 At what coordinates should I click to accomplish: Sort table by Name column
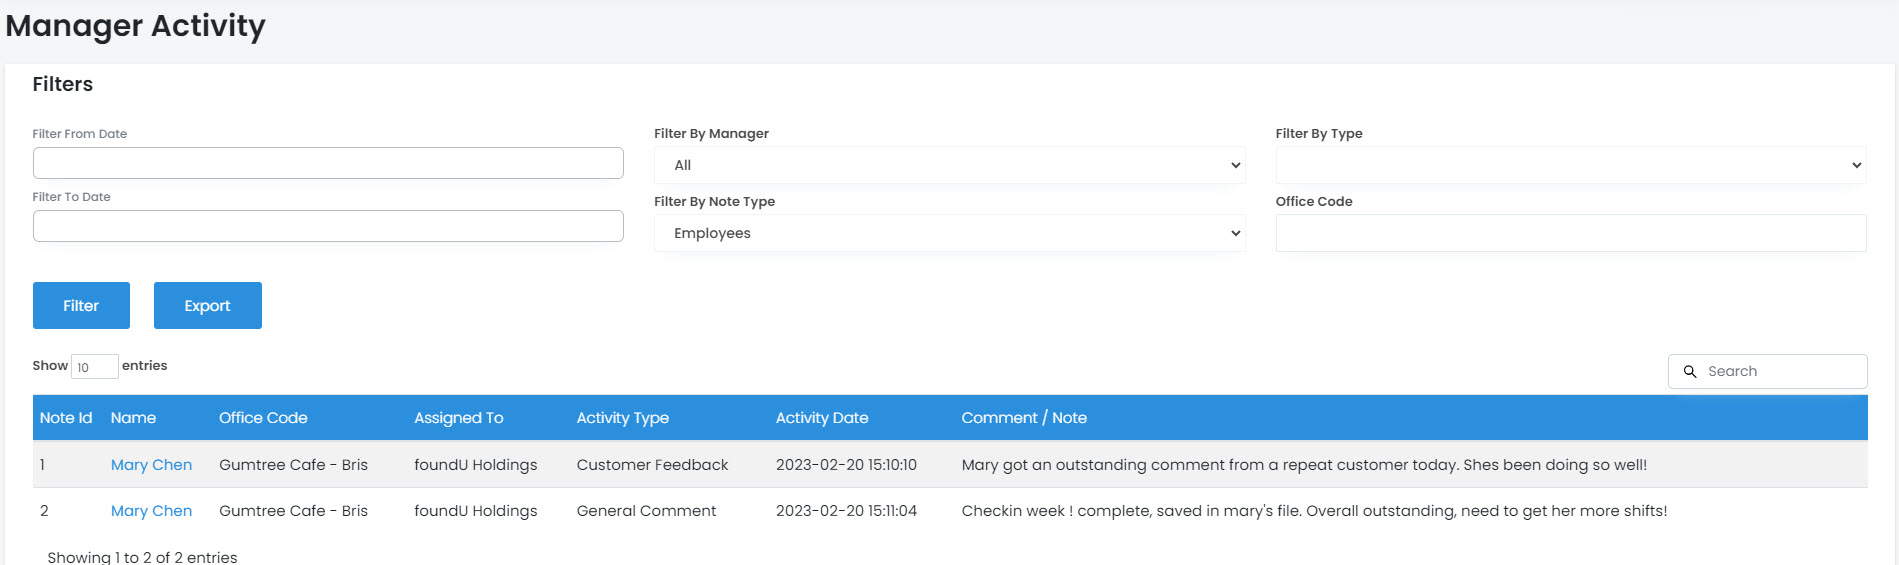[133, 418]
